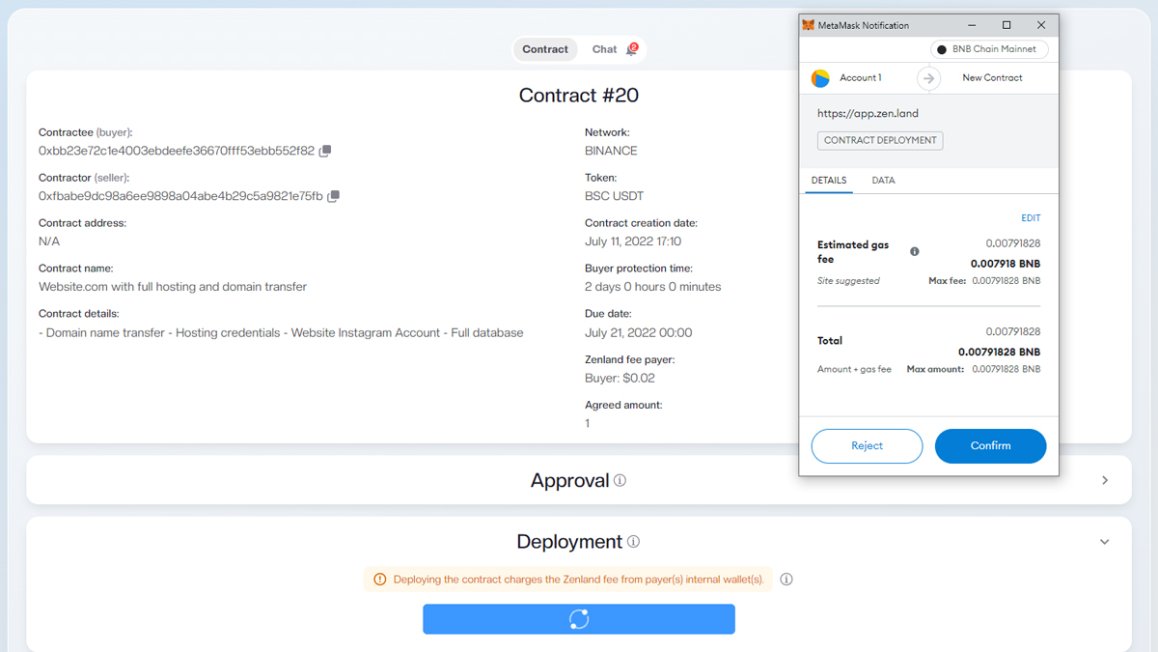
Task: Open the DETAILS tab in MetaMask
Action: pos(829,180)
